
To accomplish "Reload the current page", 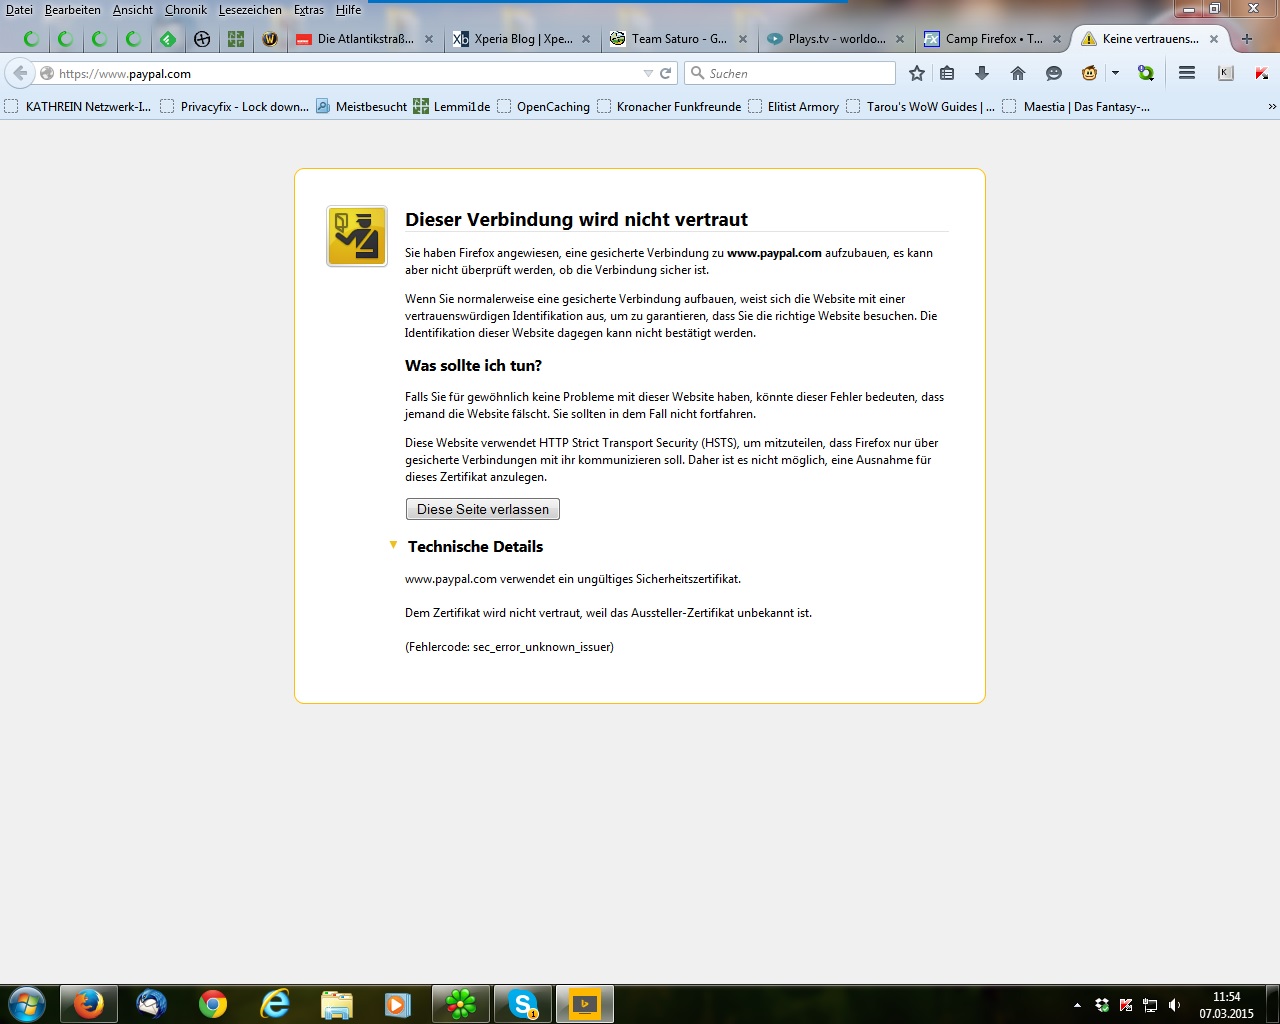I will tap(665, 73).
